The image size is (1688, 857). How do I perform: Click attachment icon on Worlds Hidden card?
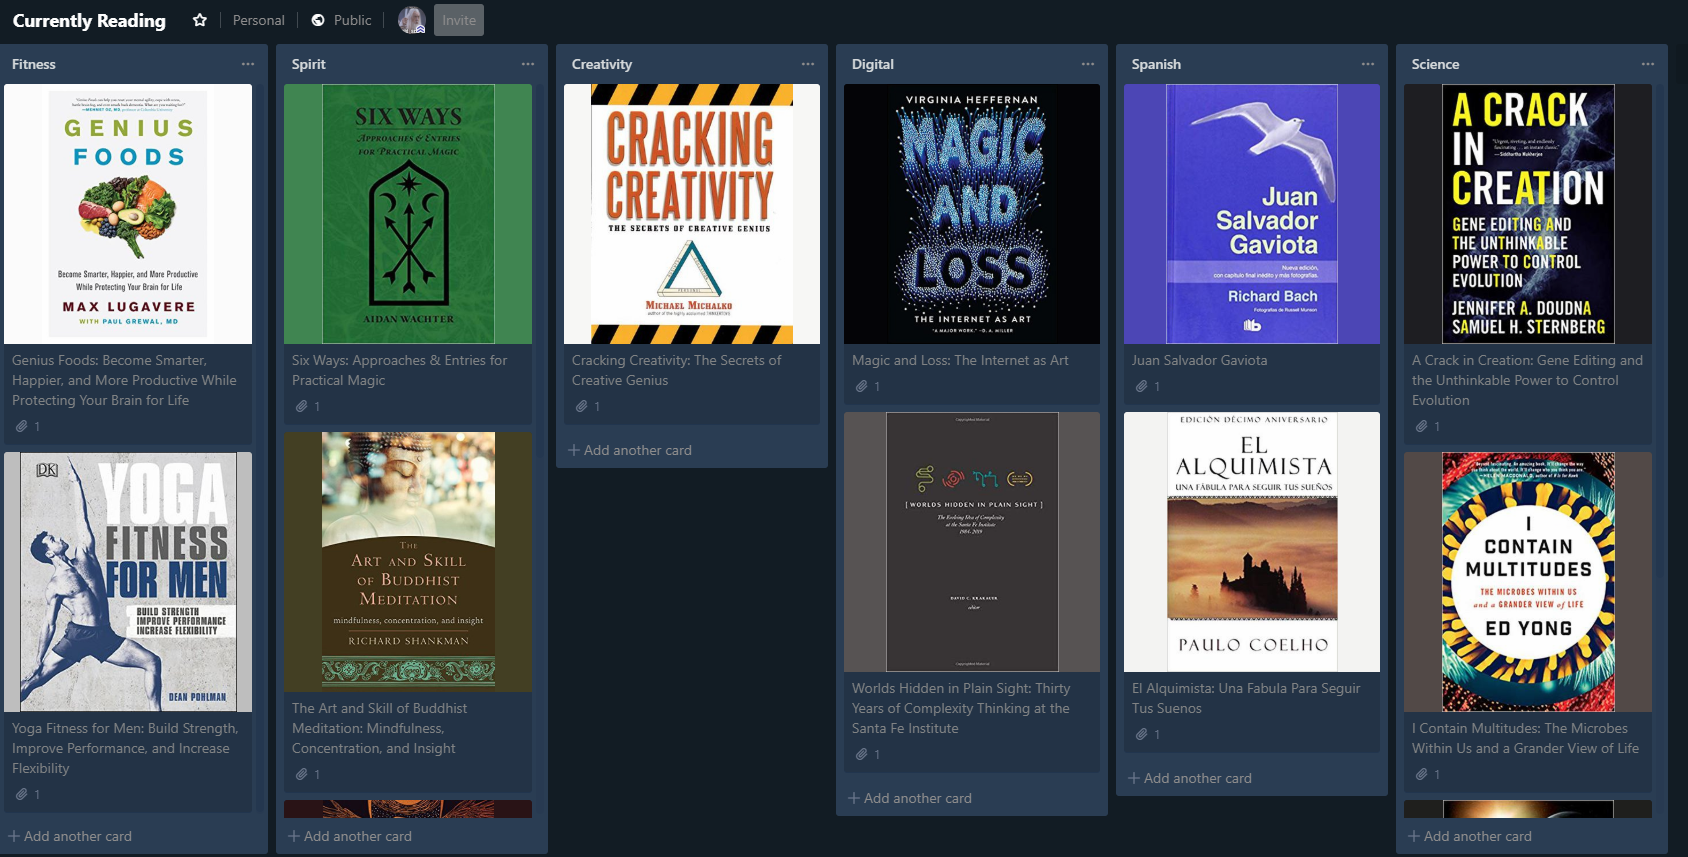(861, 754)
